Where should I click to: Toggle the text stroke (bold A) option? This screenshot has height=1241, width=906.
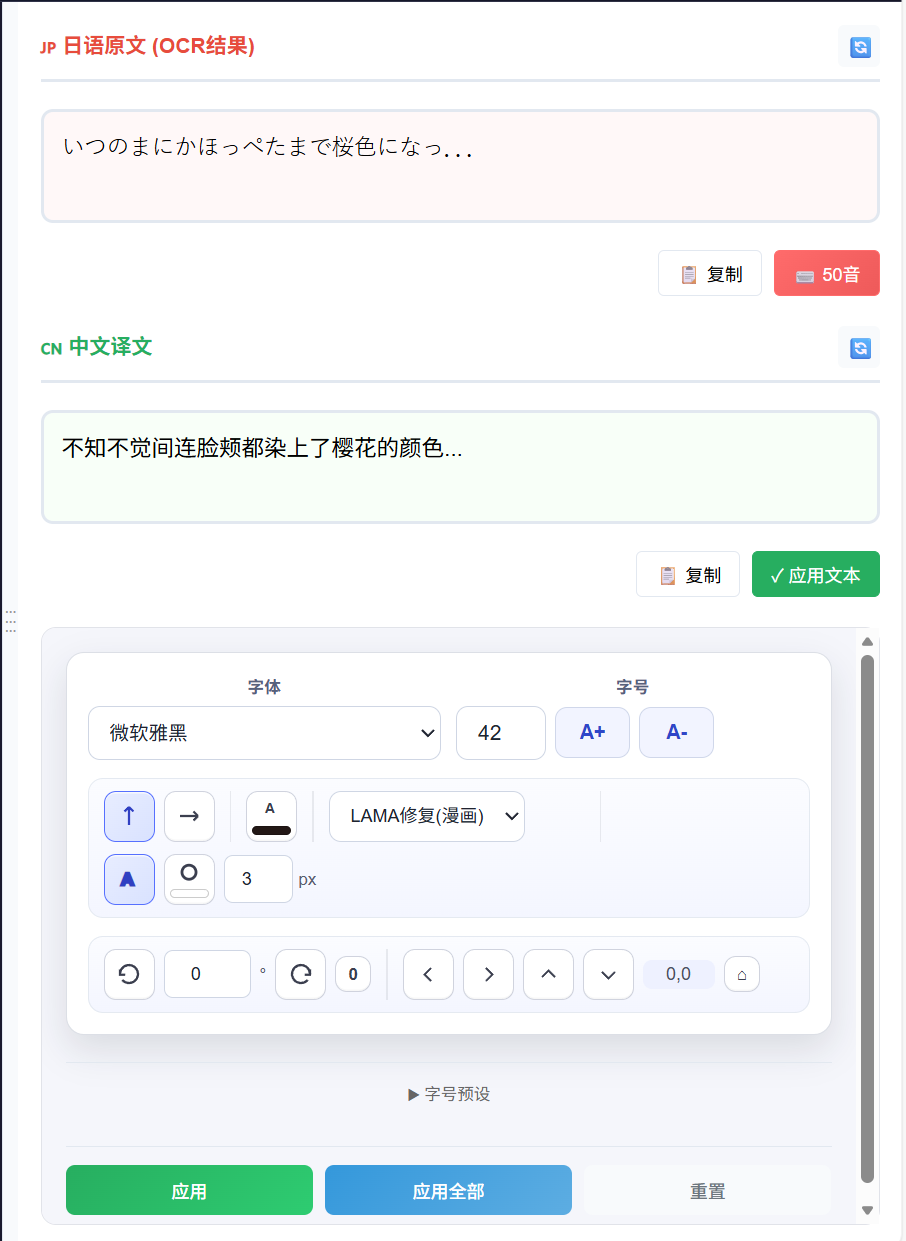129,879
